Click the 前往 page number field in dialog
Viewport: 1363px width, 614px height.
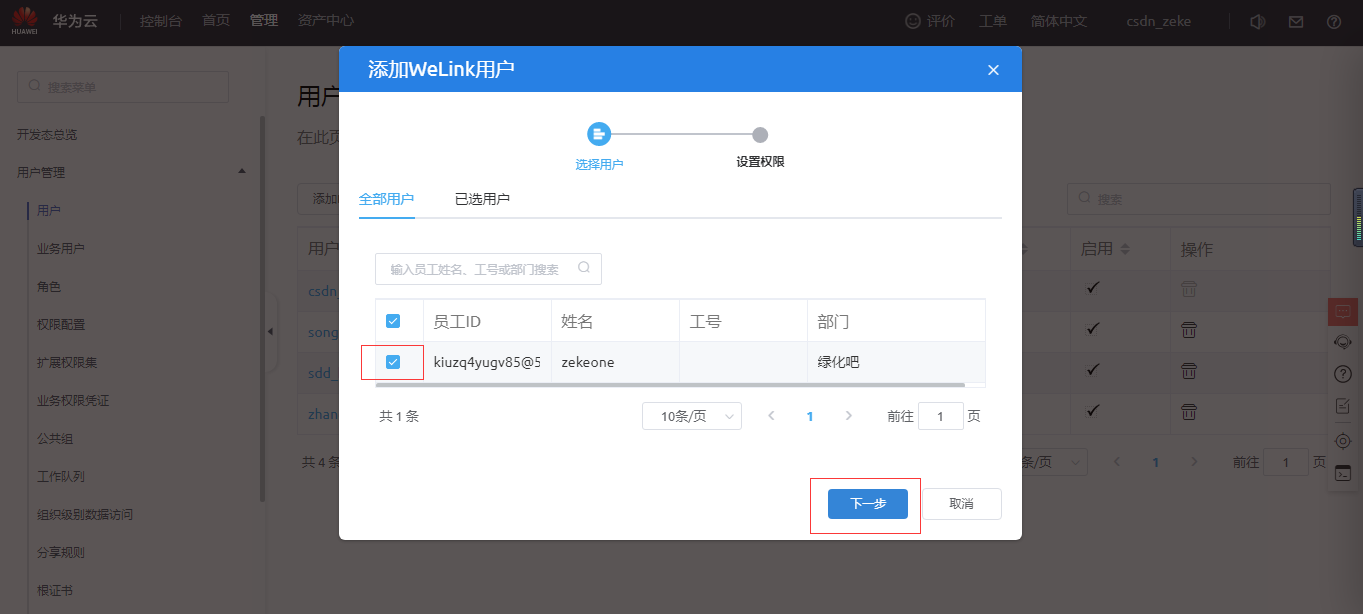941,416
